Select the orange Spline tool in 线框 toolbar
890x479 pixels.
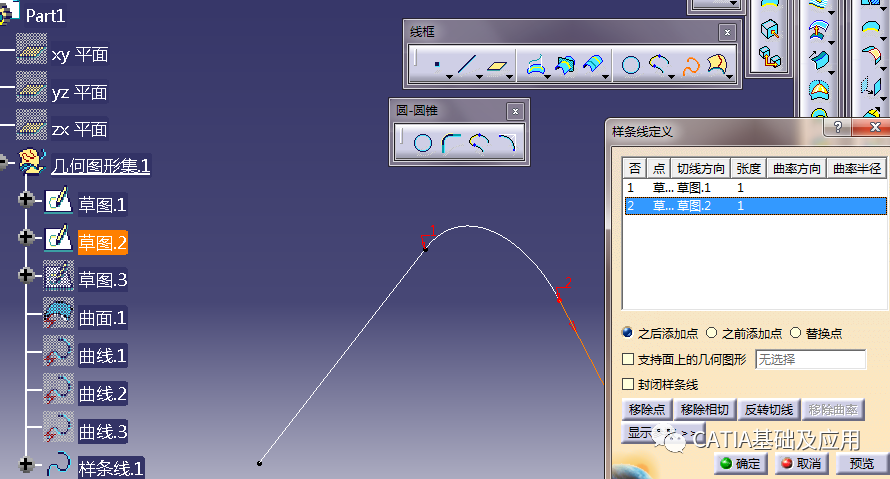click(x=690, y=66)
